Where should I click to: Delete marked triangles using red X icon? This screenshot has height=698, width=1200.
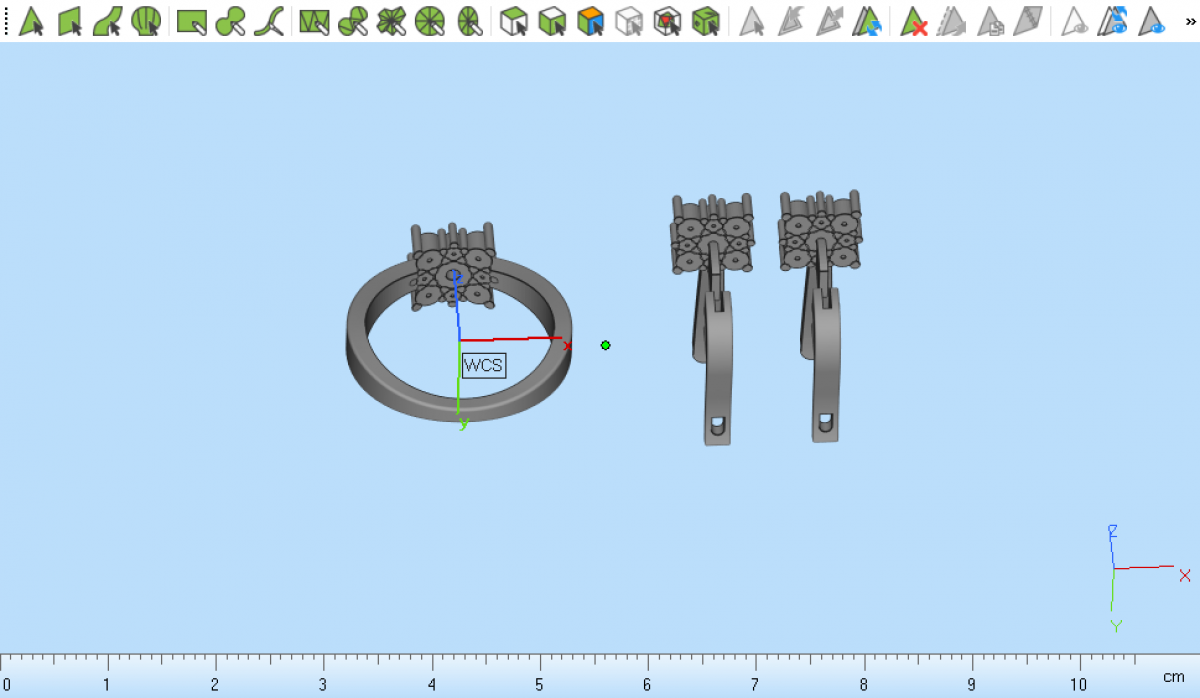point(914,21)
